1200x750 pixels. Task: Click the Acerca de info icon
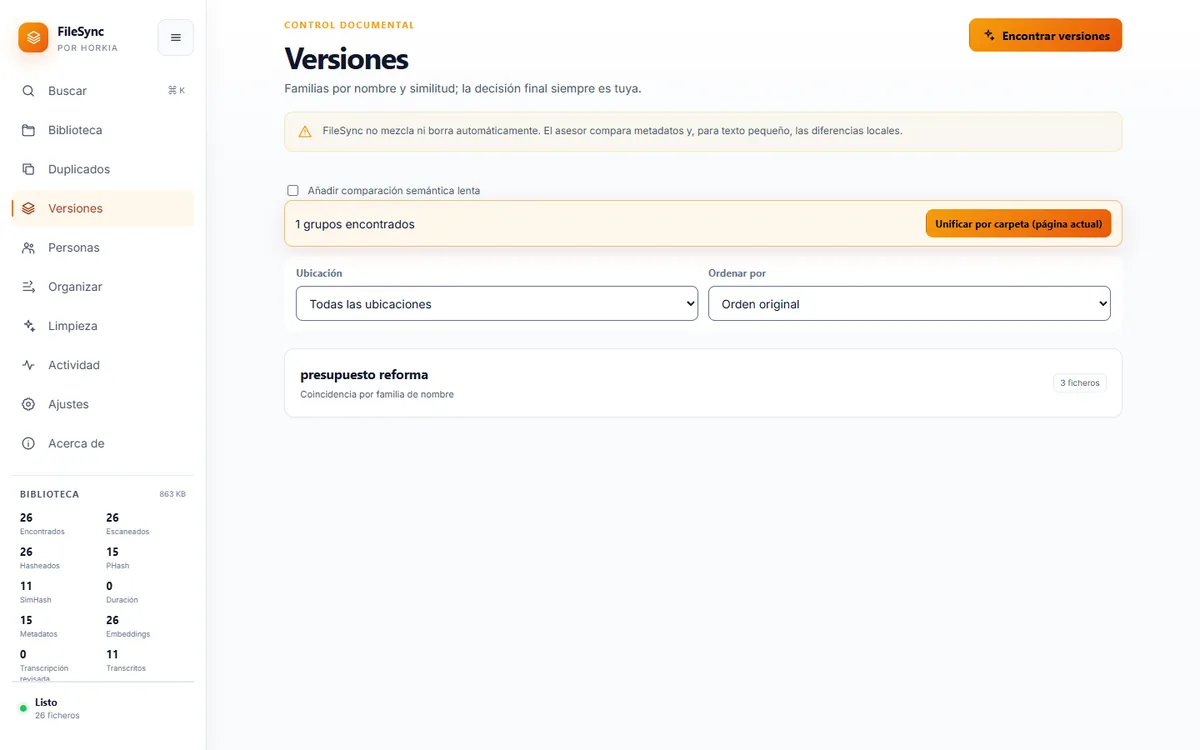click(x=28, y=443)
